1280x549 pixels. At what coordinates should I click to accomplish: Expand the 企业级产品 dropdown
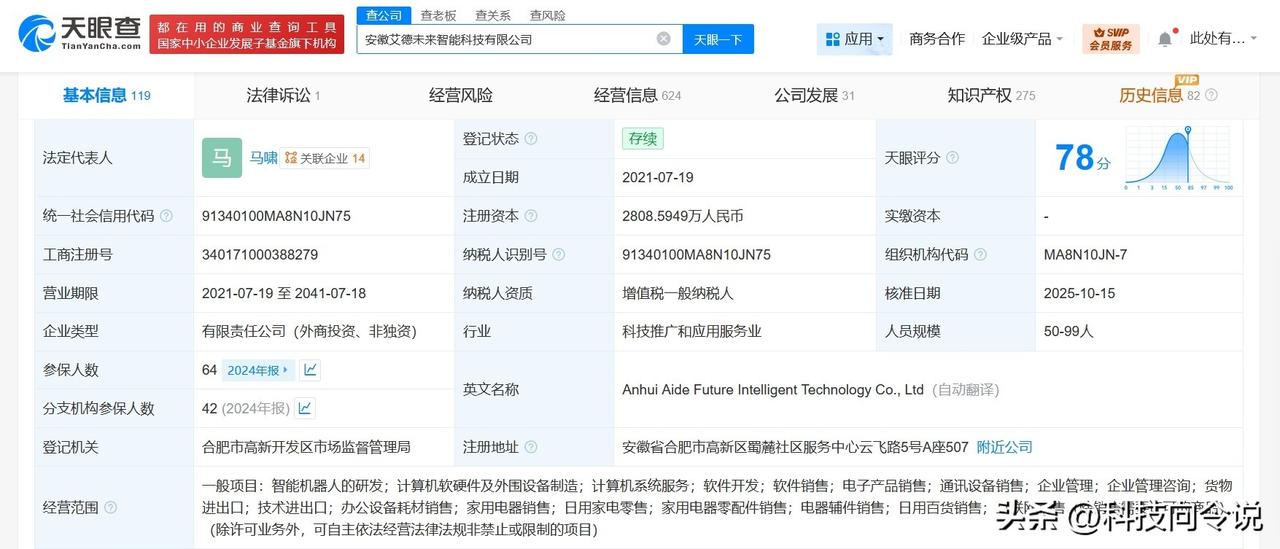click(1023, 39)
